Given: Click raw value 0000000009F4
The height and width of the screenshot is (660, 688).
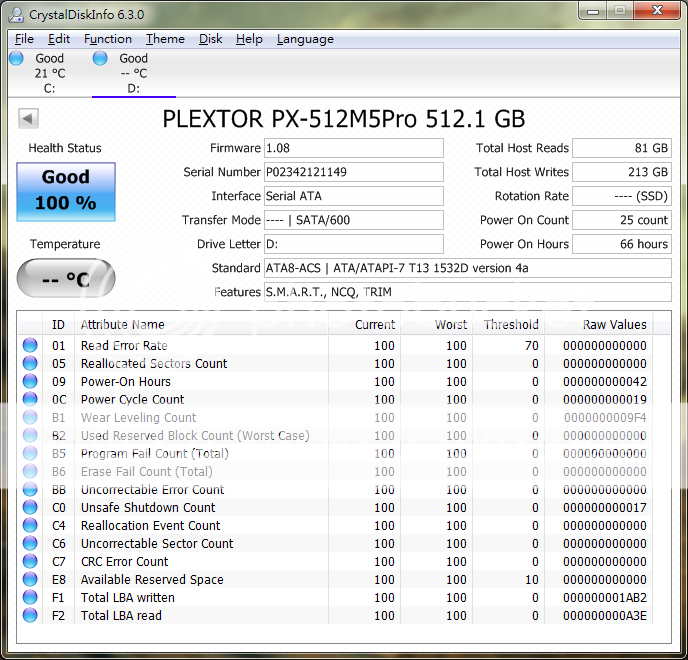Looking at the screenshot, I should coord(605,418).
